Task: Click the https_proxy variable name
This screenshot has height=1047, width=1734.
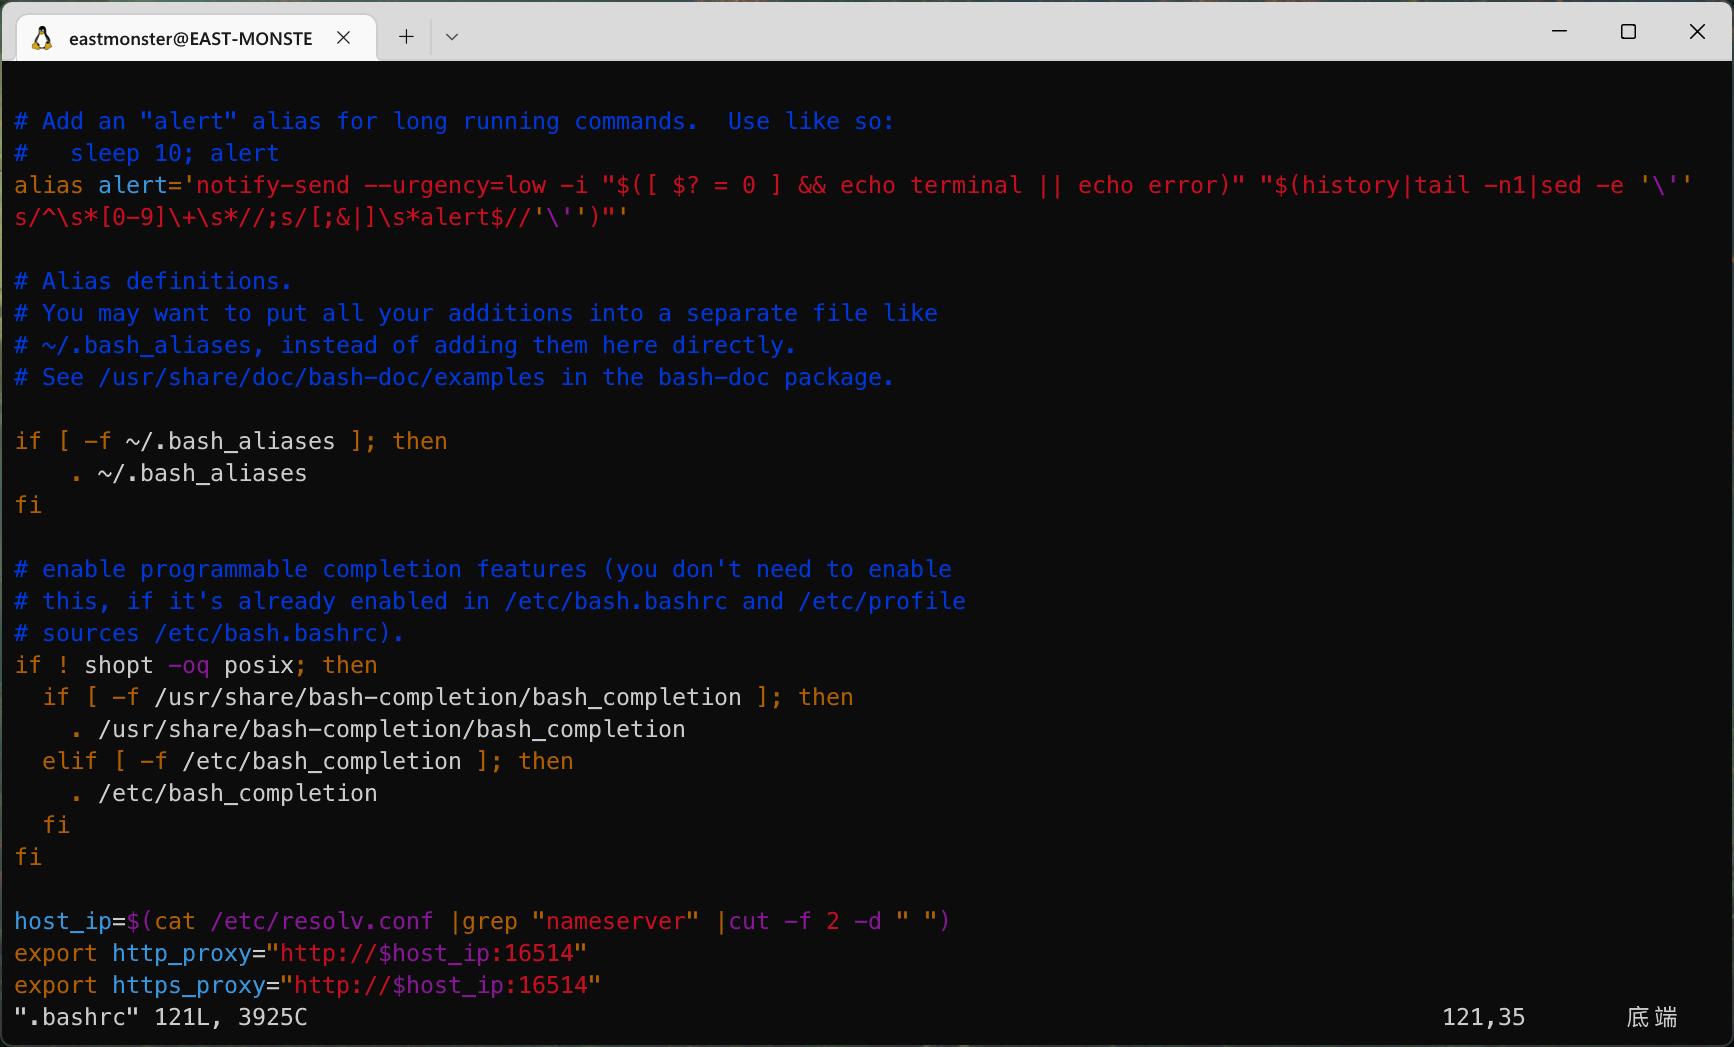Action: tap(188, 985)
